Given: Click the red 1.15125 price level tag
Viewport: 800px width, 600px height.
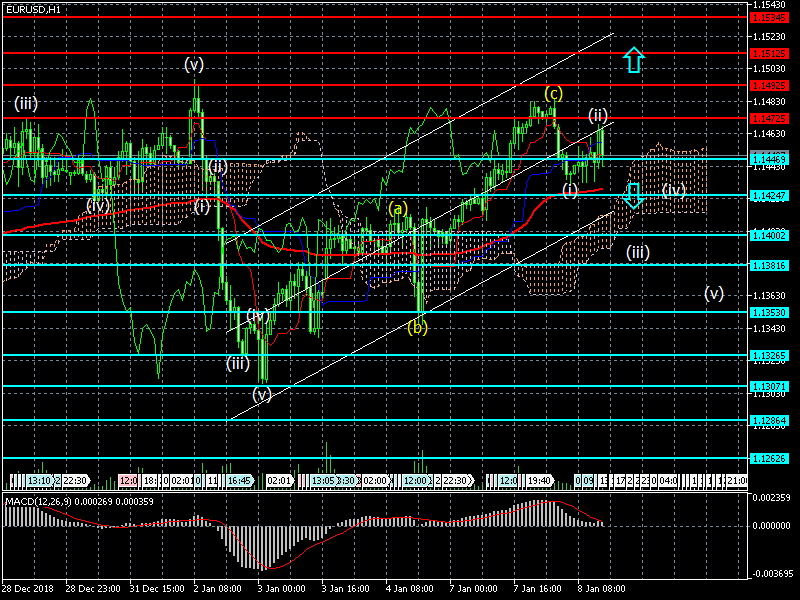Looking at the screenshot, I should click(x=769, y=53).
